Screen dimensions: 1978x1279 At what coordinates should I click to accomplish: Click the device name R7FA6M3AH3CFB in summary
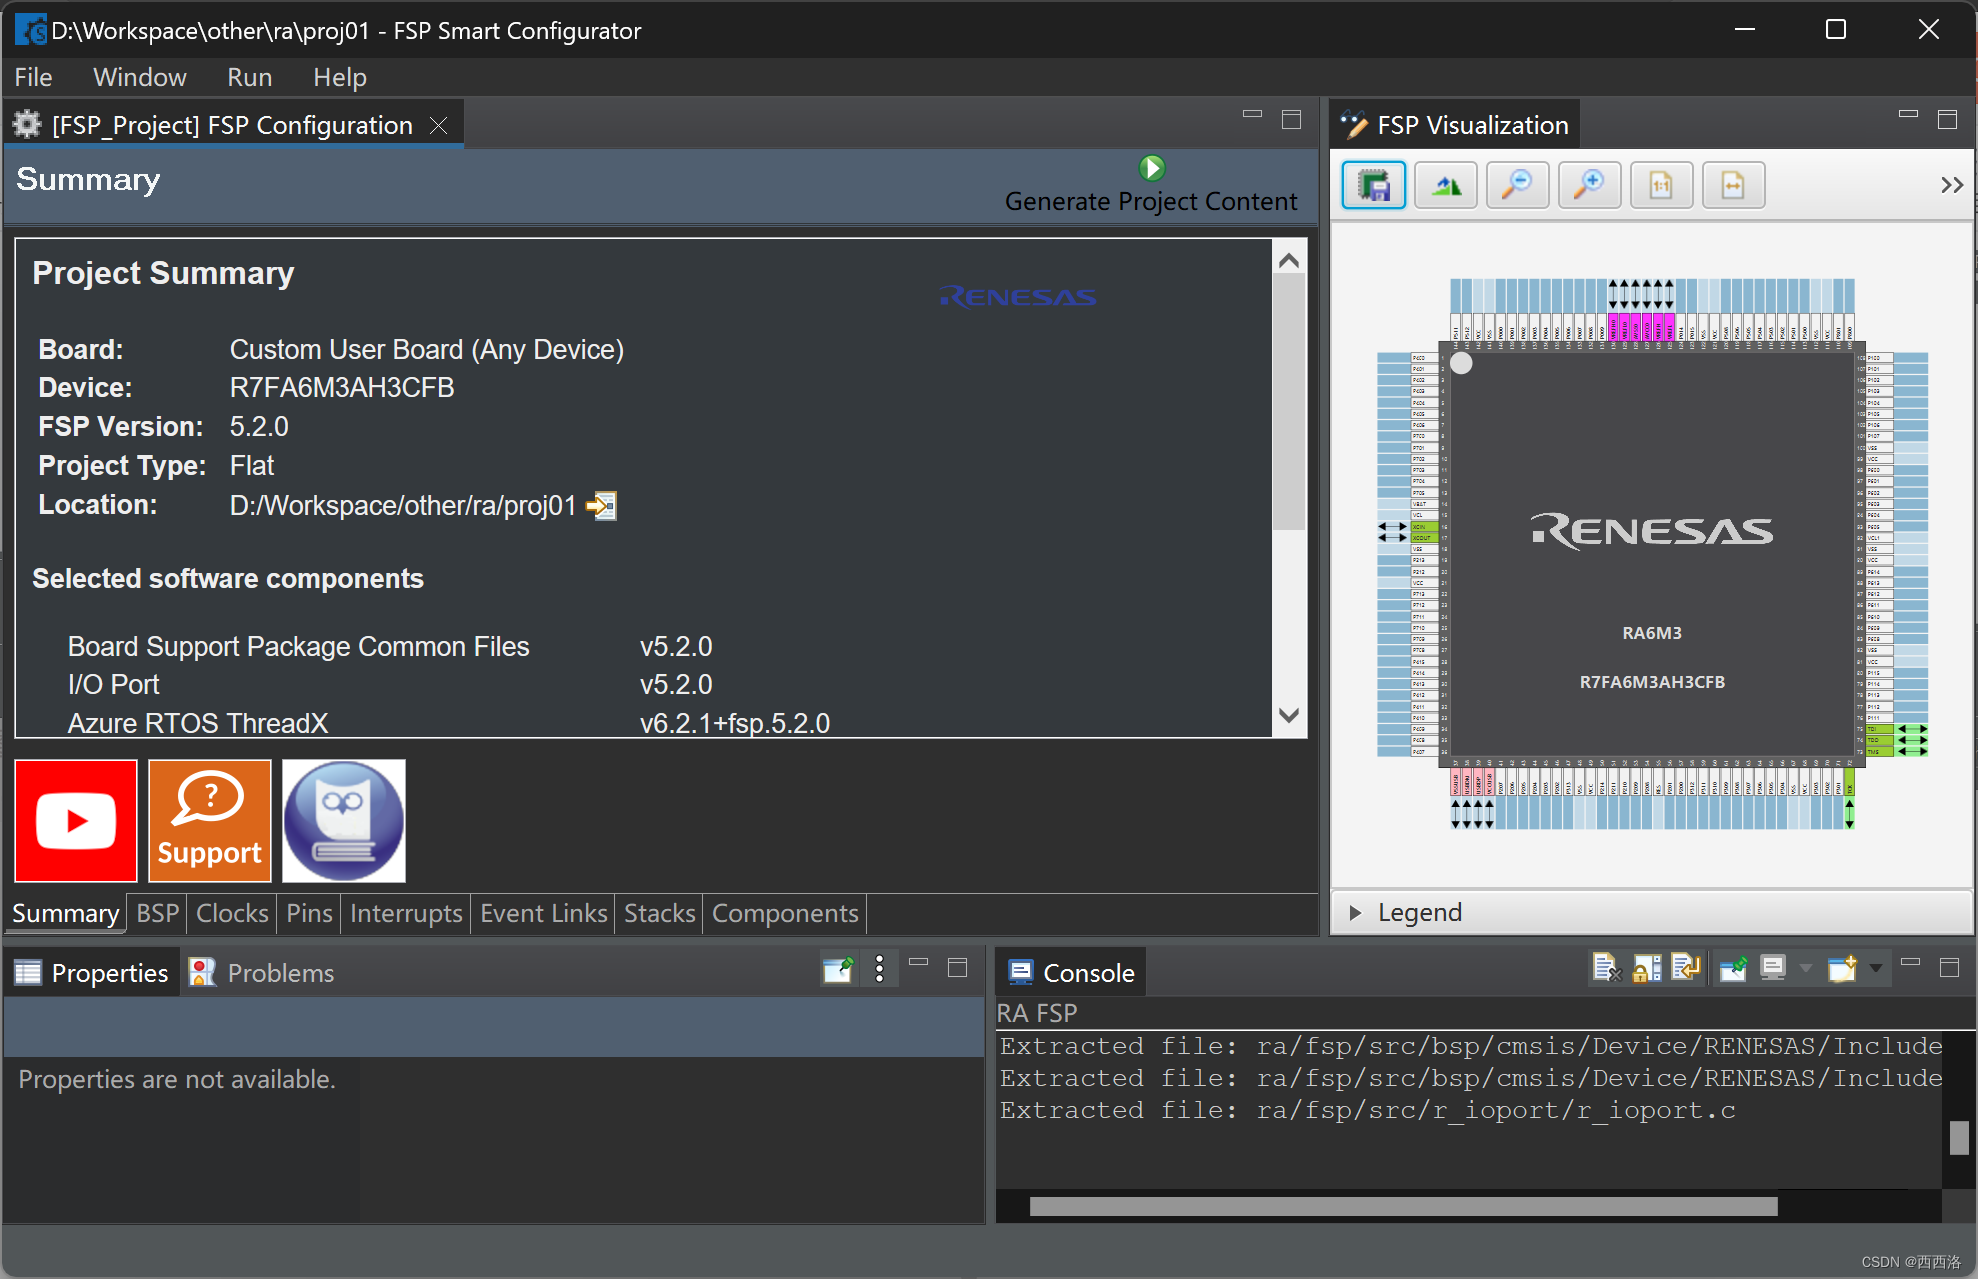(342, 388)
